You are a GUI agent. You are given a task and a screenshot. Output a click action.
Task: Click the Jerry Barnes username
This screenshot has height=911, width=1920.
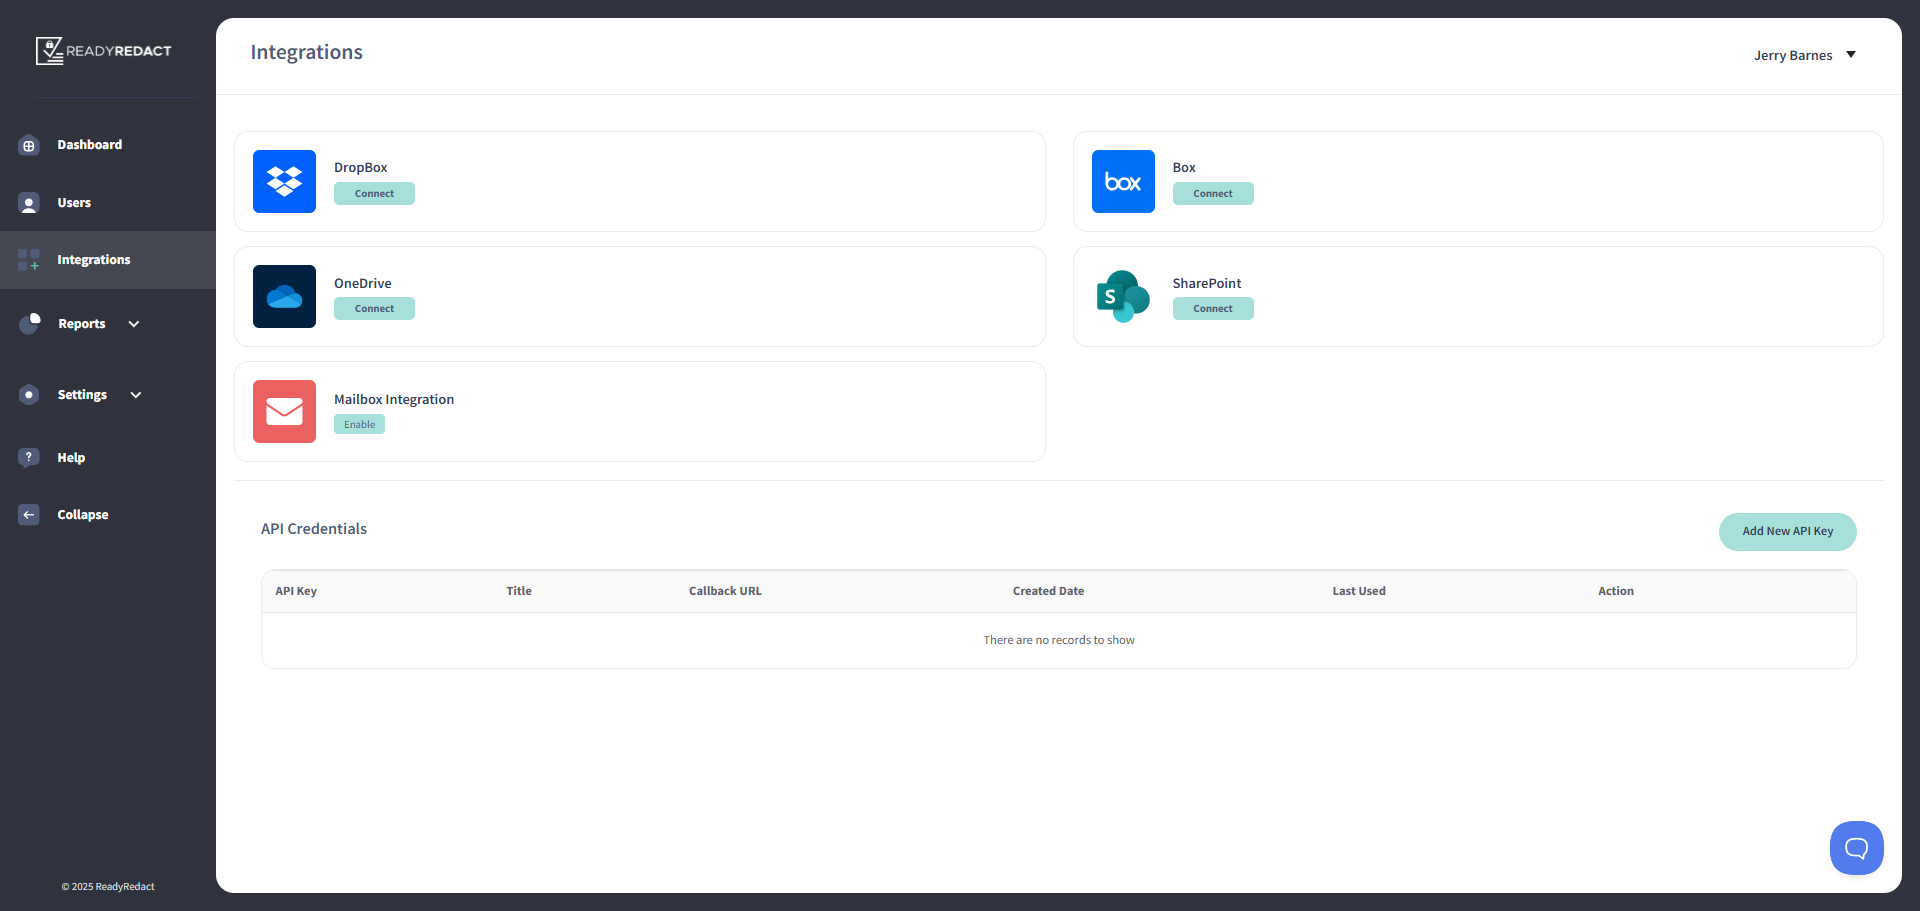pos(1793,56)
